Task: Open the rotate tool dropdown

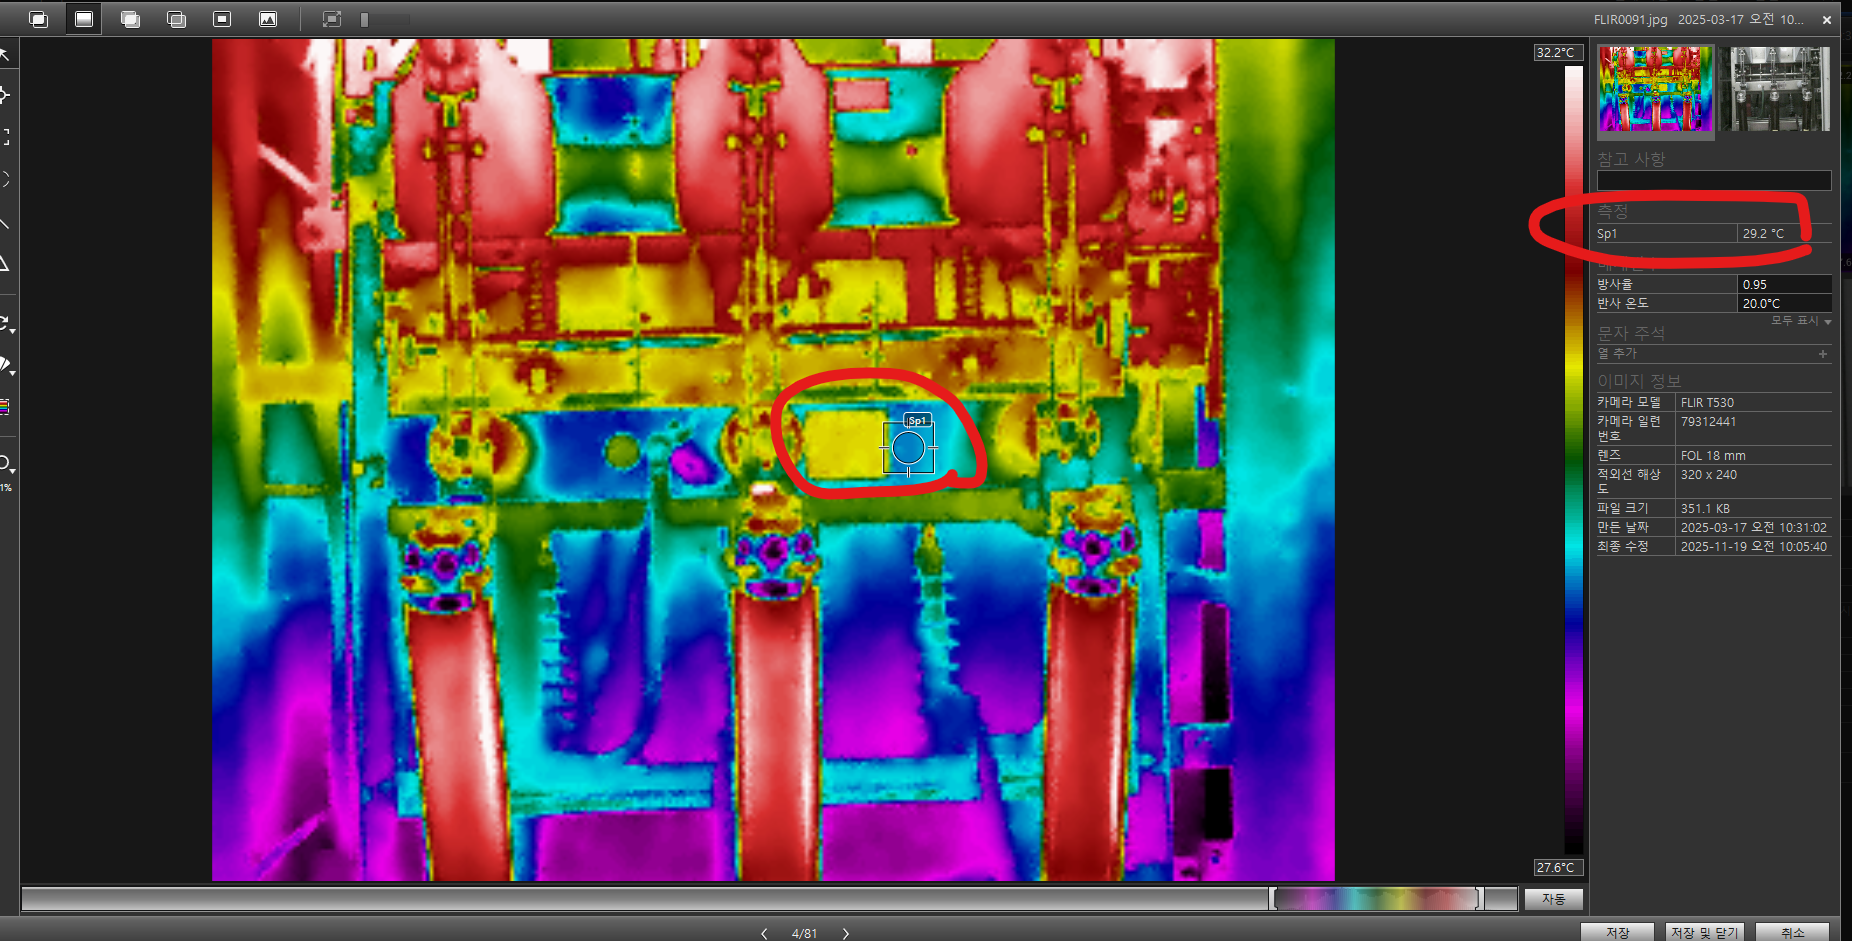Action: (6, 324)
